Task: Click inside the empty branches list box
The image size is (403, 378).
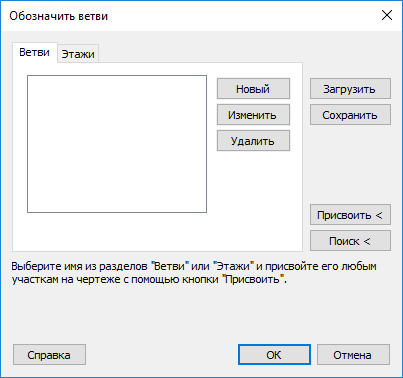Action: (x=117, y=144)
